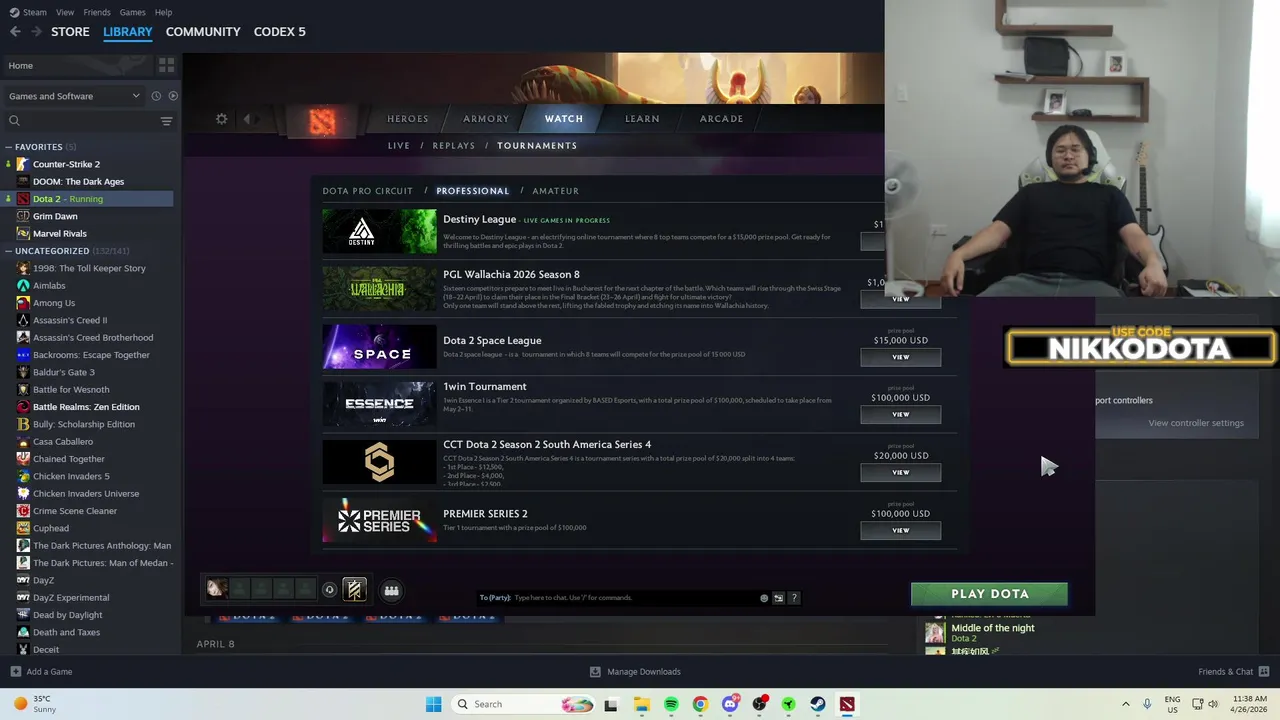
Task: Open the ARMORY tab
Action: (486, 119)
